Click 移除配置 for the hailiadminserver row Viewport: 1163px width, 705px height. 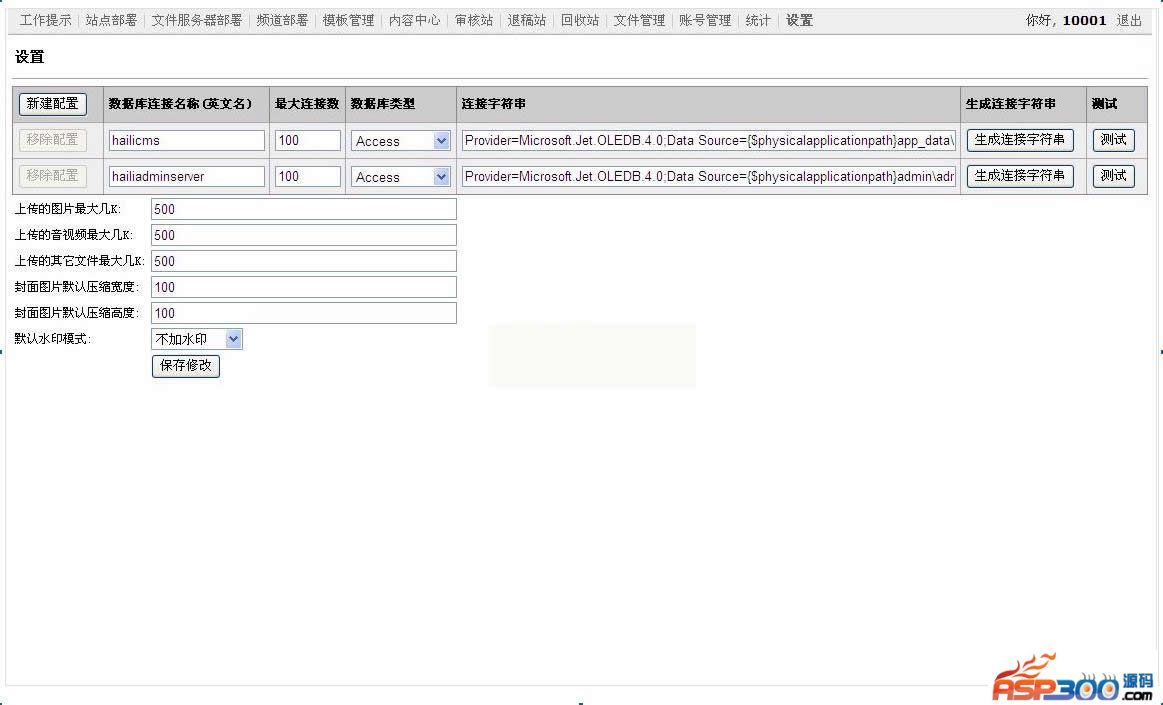(x=53, y=176)
